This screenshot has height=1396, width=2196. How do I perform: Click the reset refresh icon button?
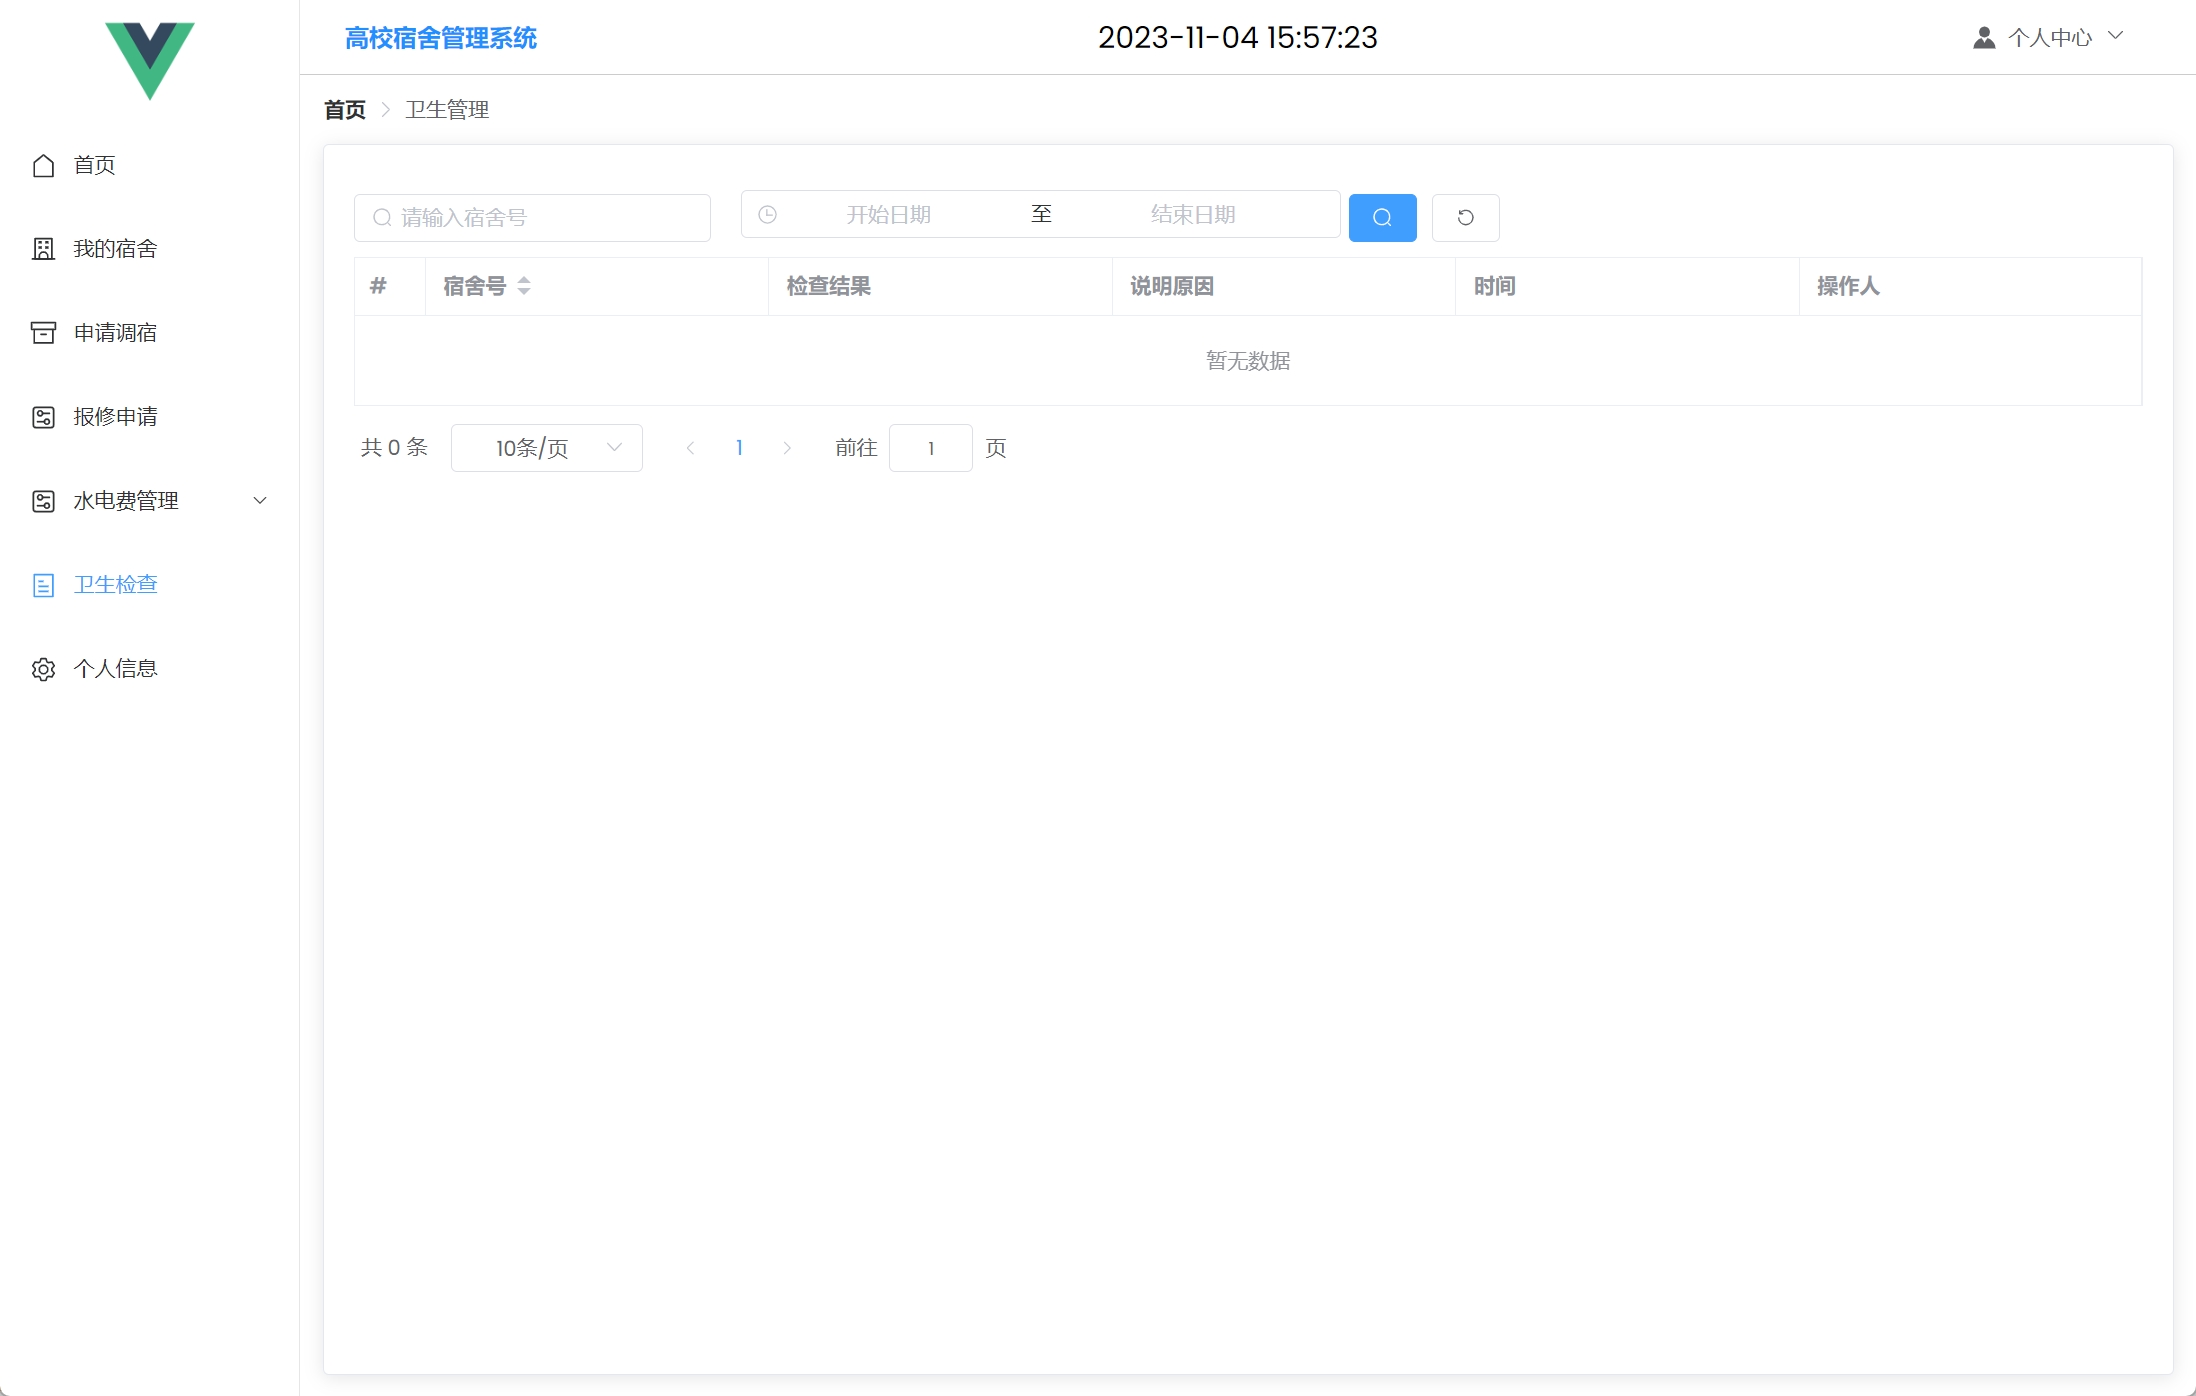coord(1465,217)
